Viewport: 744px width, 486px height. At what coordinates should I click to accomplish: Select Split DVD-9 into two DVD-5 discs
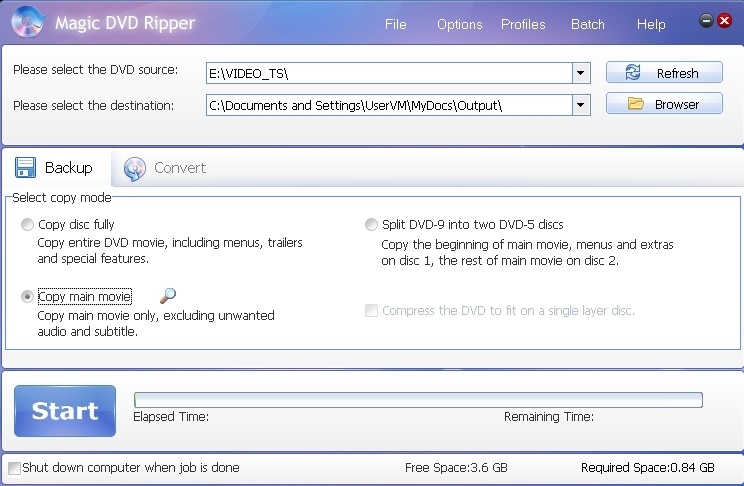coord(371,224)
